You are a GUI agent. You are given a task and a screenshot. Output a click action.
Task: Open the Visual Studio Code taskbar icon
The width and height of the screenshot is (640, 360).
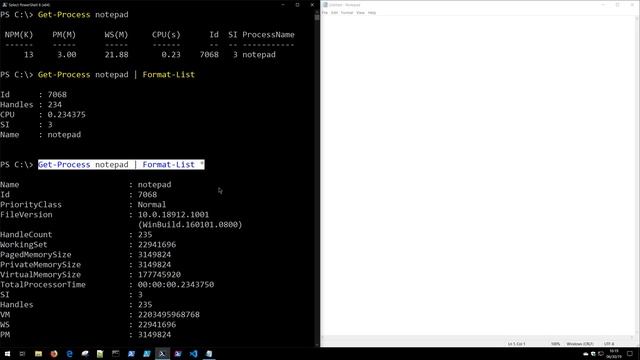click(x=193, y=354)
